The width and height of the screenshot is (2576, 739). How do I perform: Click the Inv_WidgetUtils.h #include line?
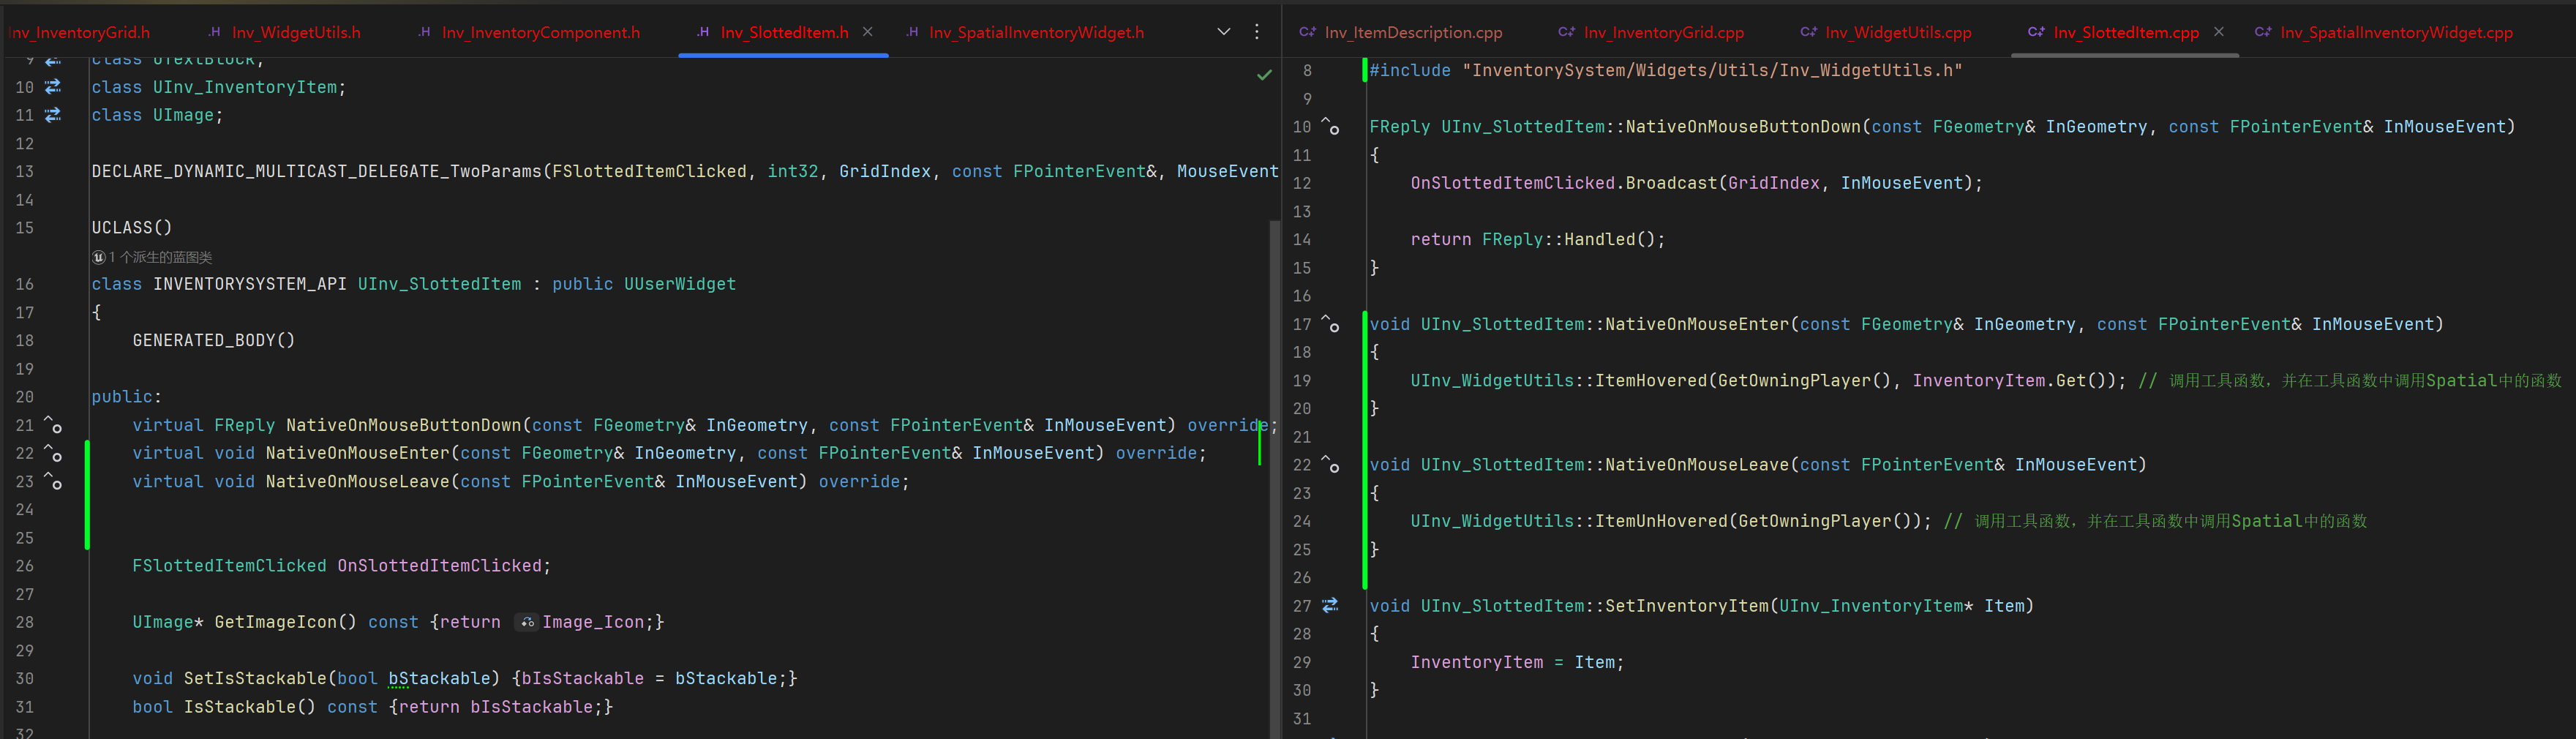(1666, 70)
